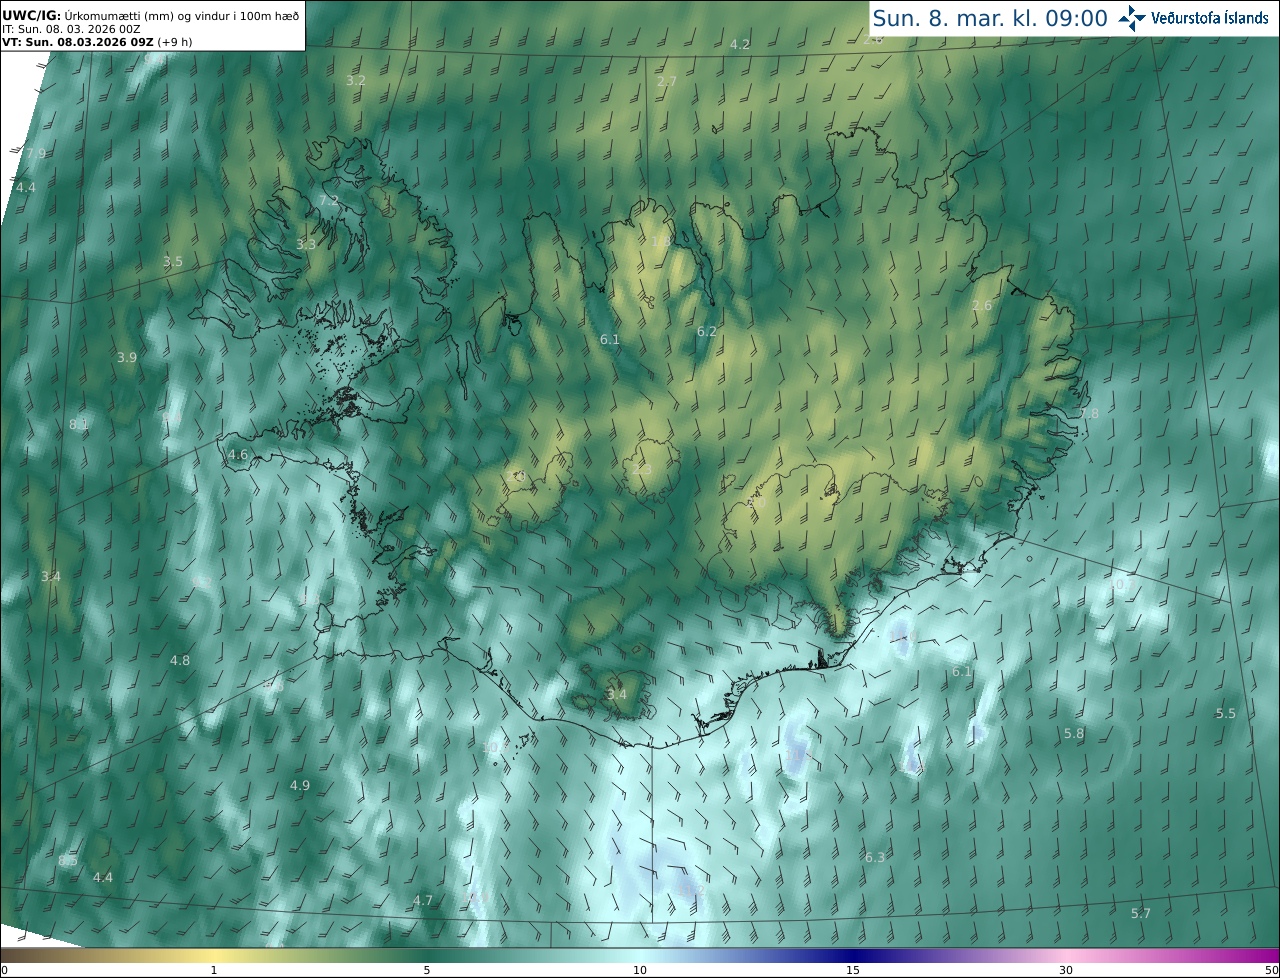Image resolution: width=1280 pixels, height=978 pixels.
Task: Click the '10' tick label on the legend
Action: tap(640, 970)
